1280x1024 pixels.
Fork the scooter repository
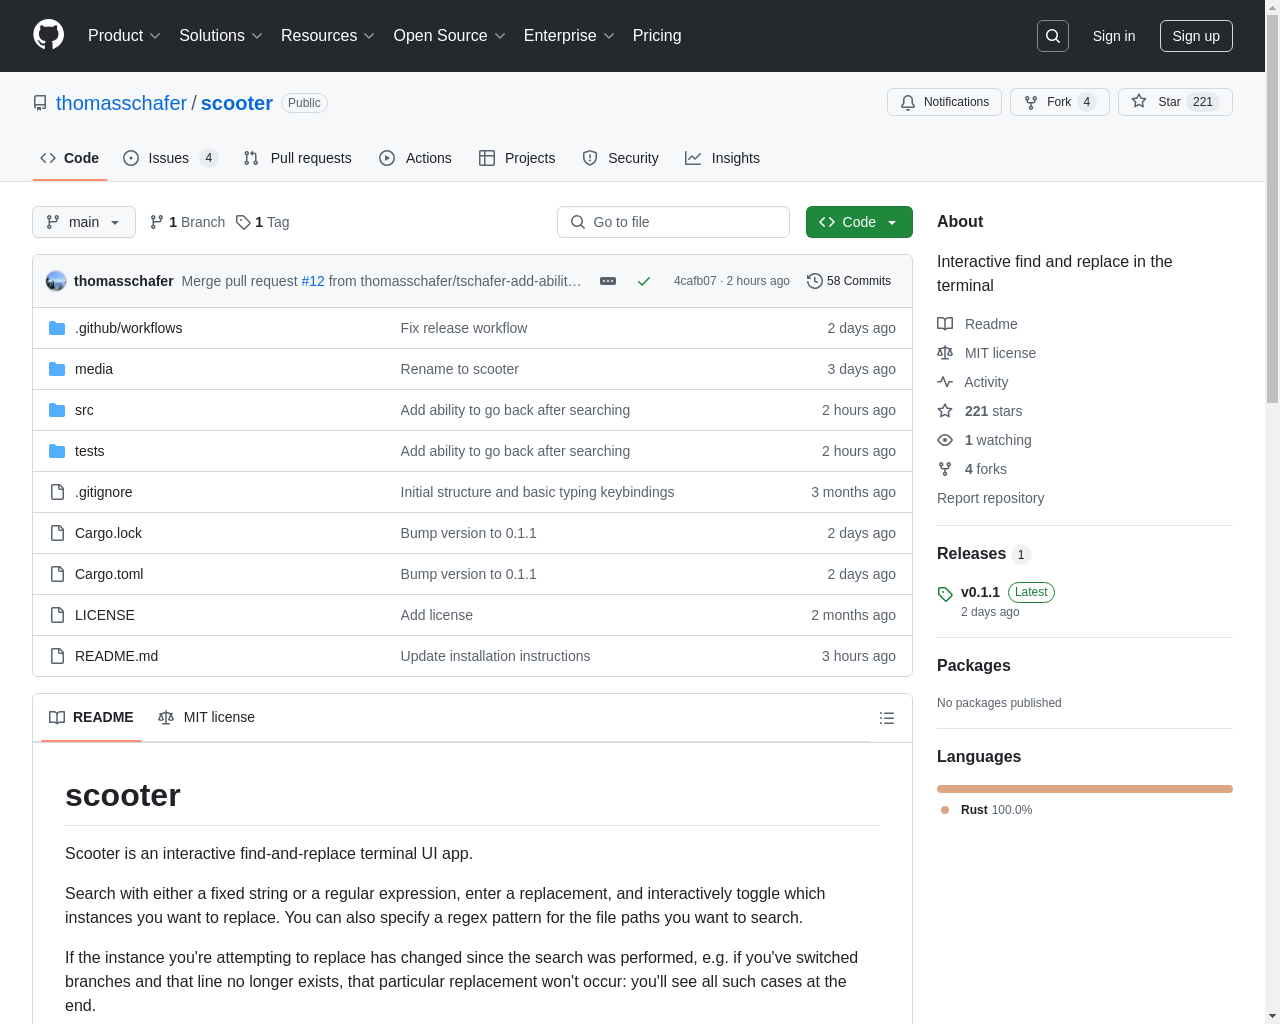pos(1059,102)
